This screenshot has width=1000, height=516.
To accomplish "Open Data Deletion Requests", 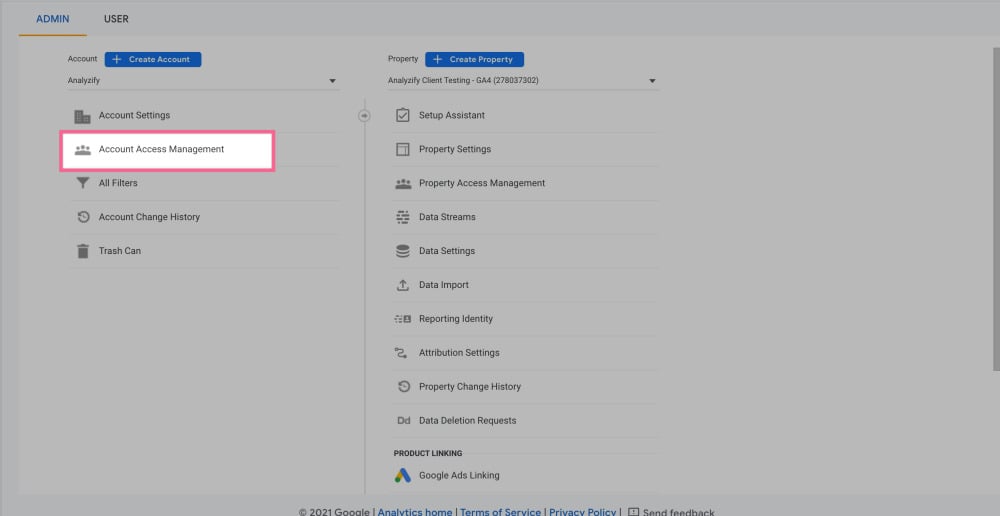I will [467, 421].
